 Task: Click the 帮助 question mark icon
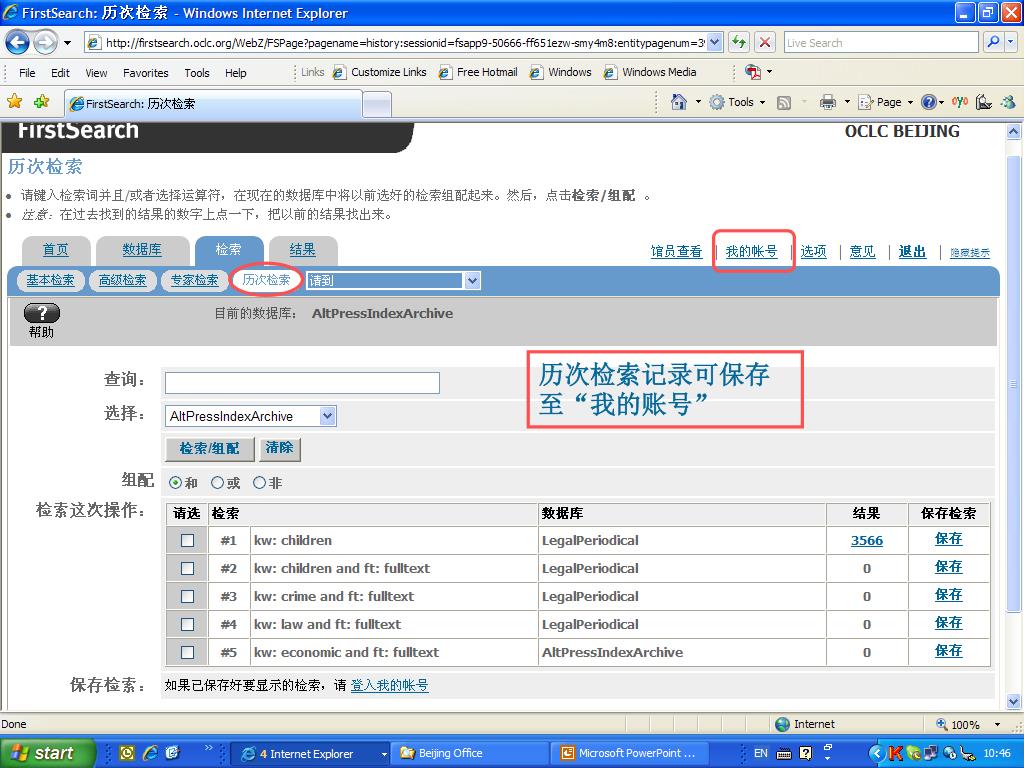coord(42,313)
